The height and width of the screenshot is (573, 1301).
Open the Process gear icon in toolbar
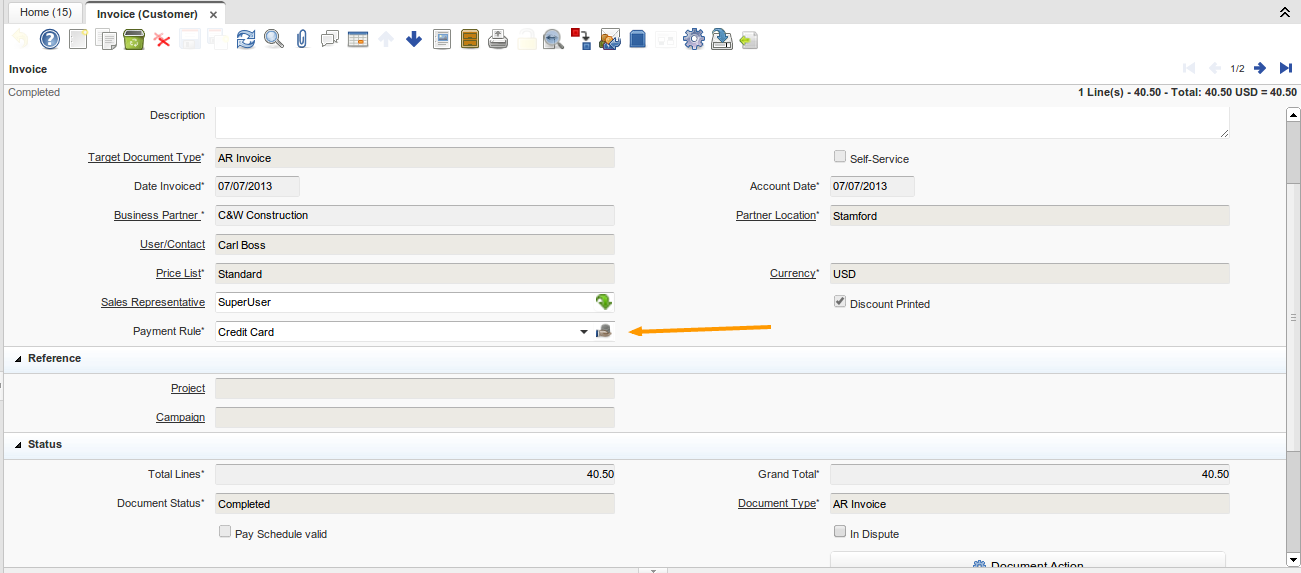coord(694,40)
